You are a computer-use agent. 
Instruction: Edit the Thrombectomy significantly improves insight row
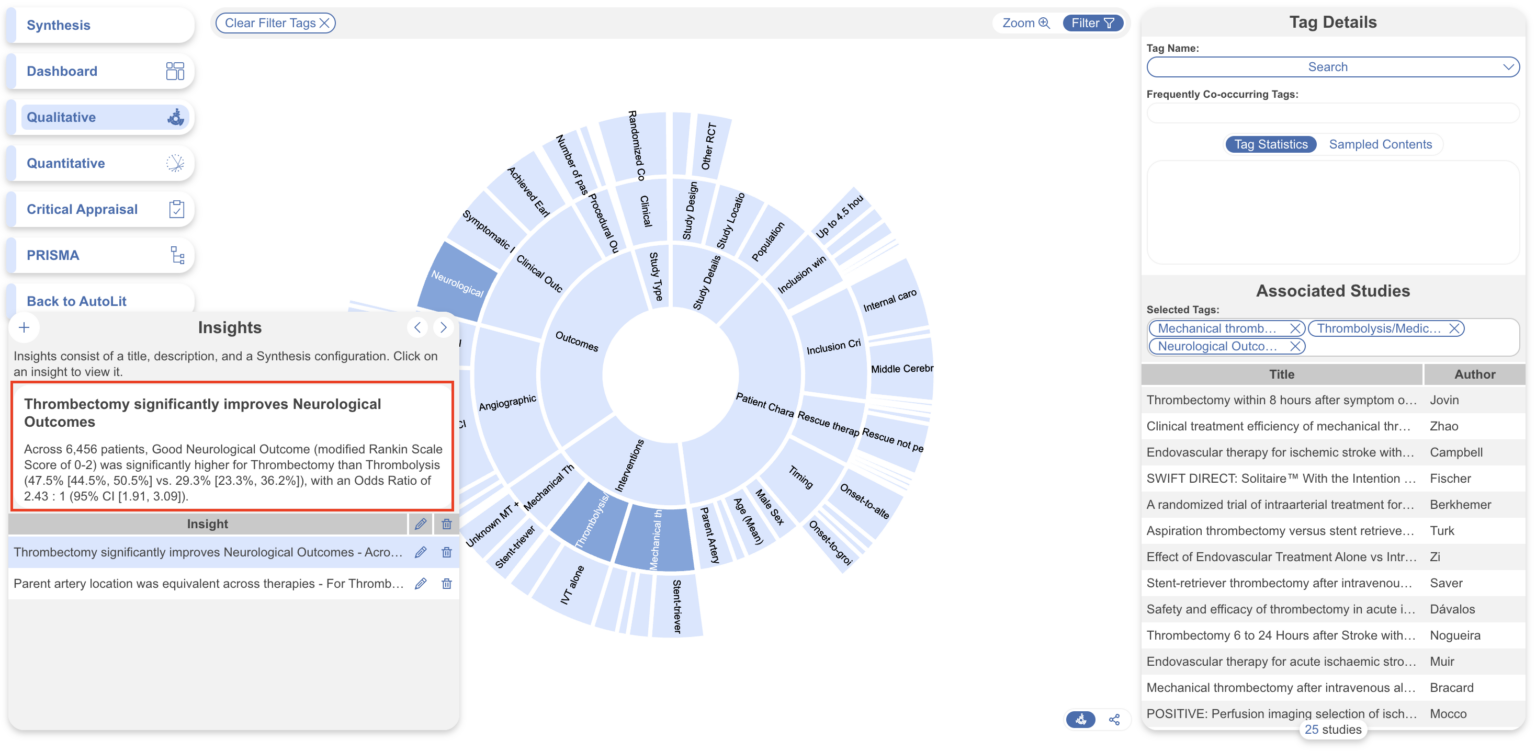(x=420, y=552)
